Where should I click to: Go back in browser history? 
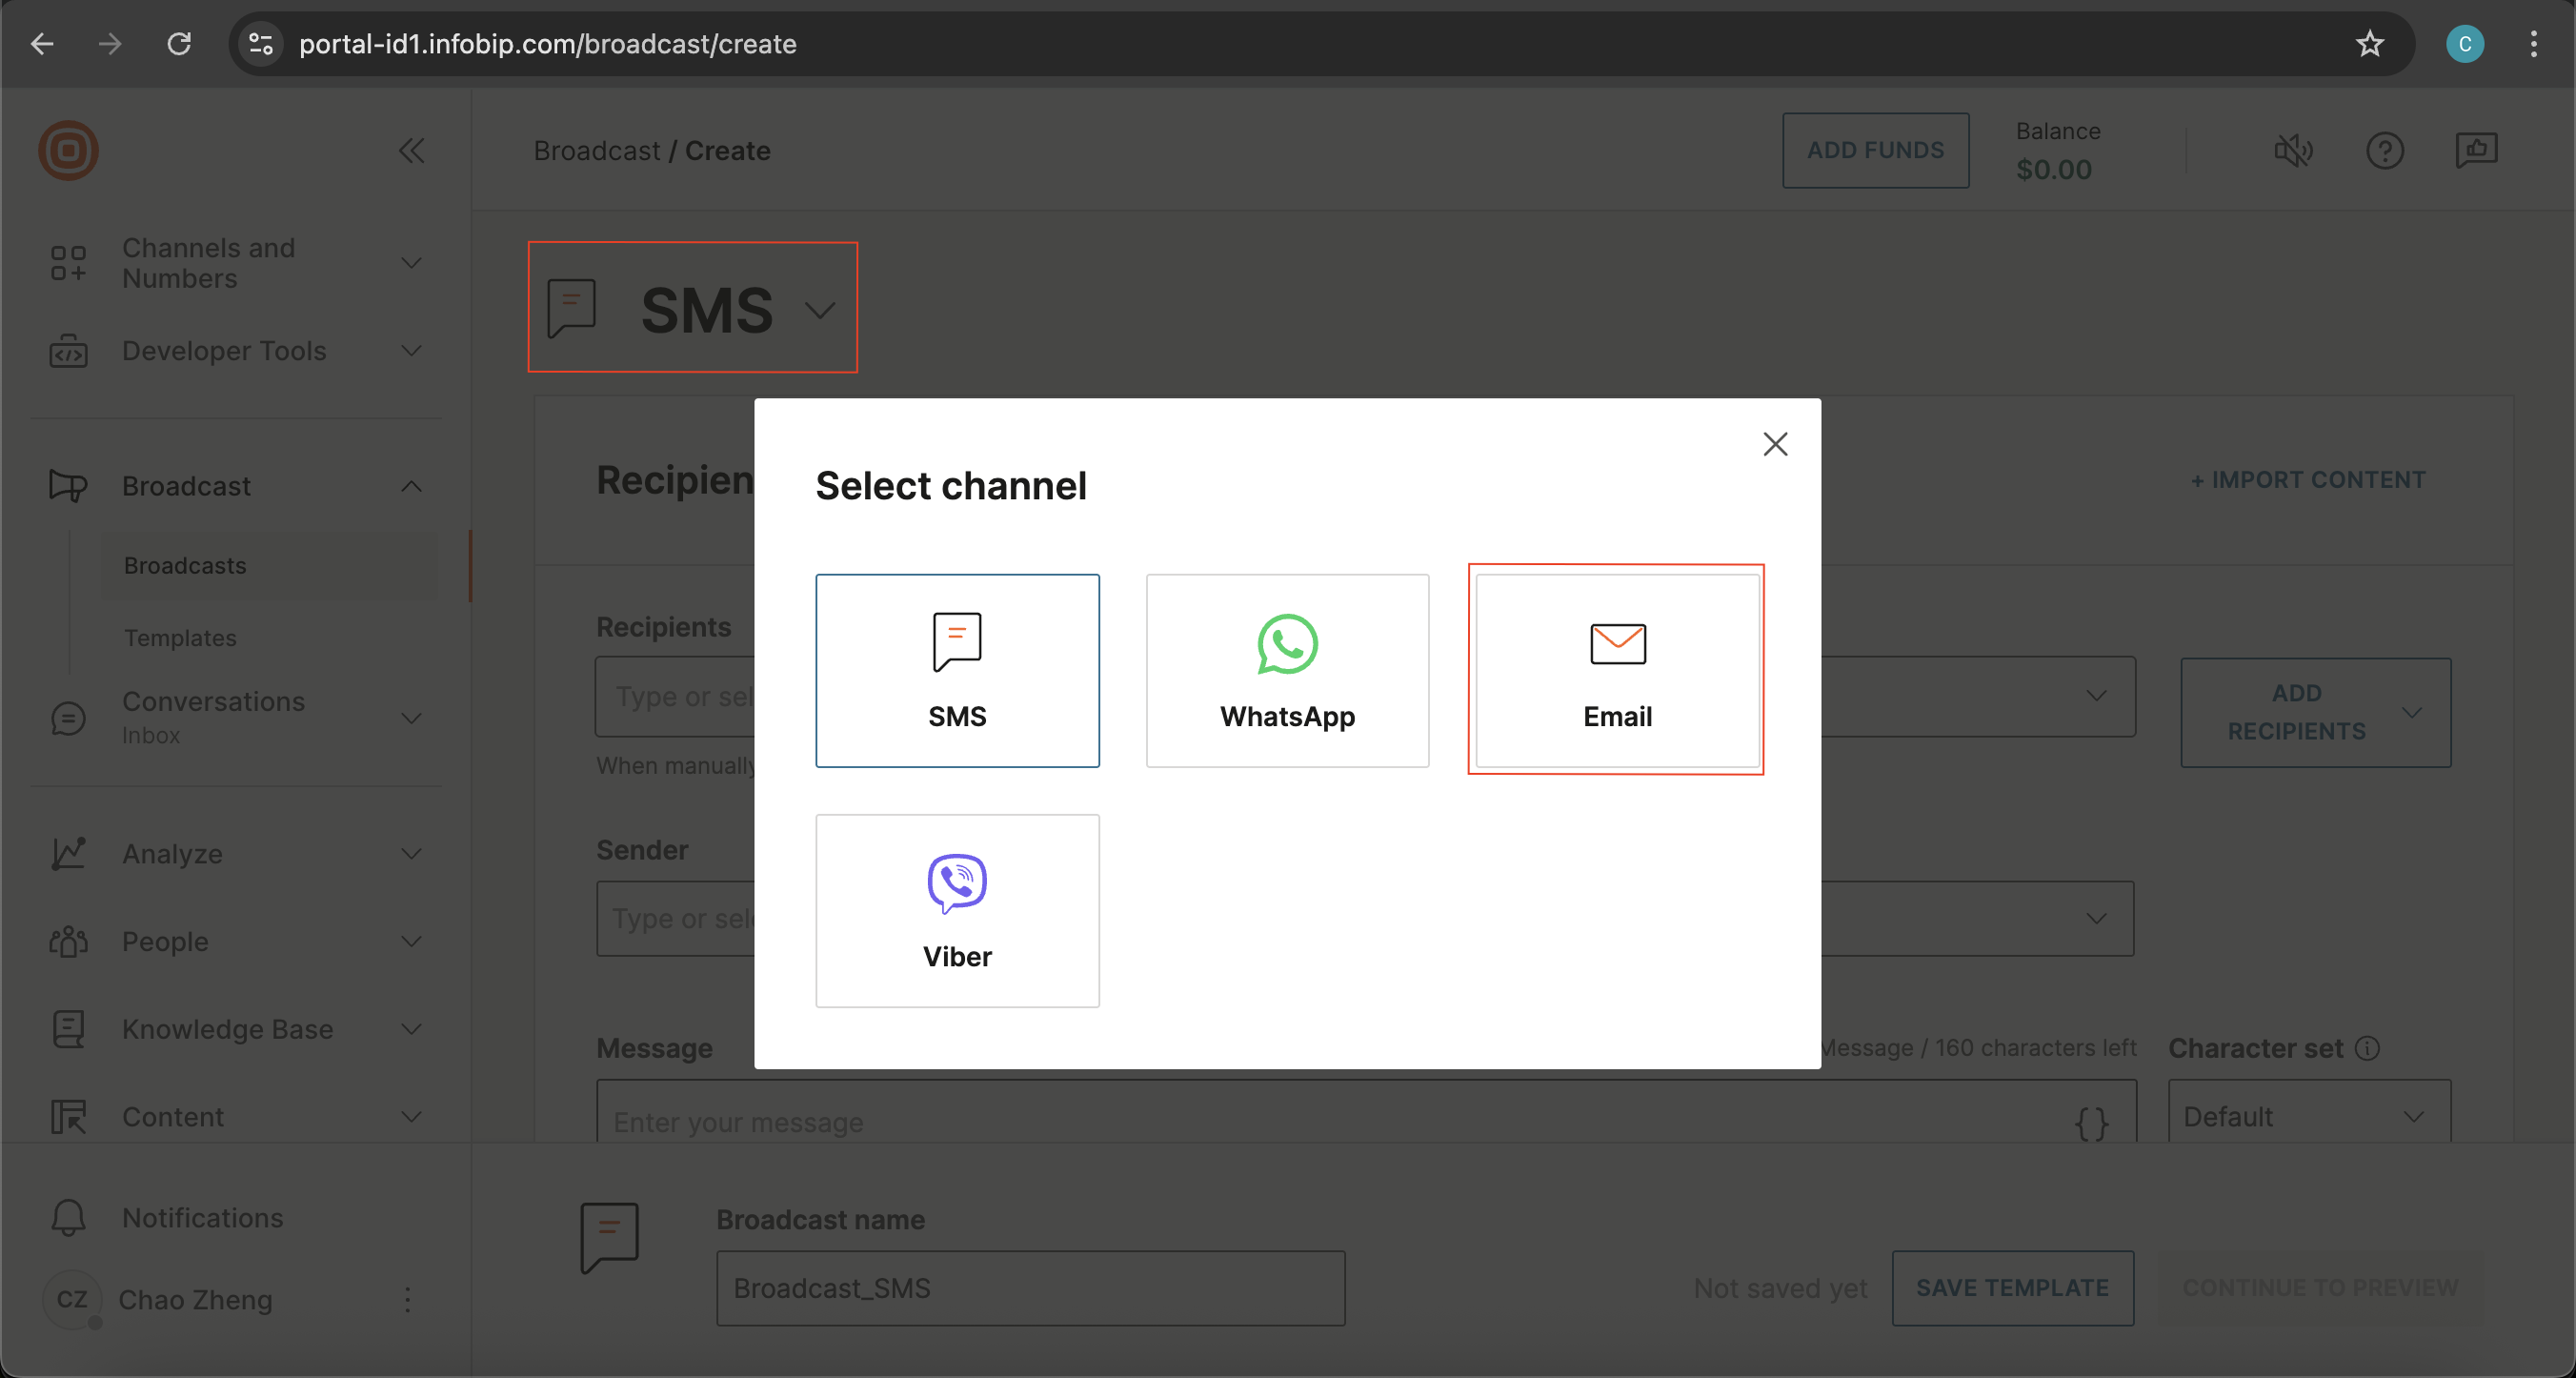click(x=42, y=44)
